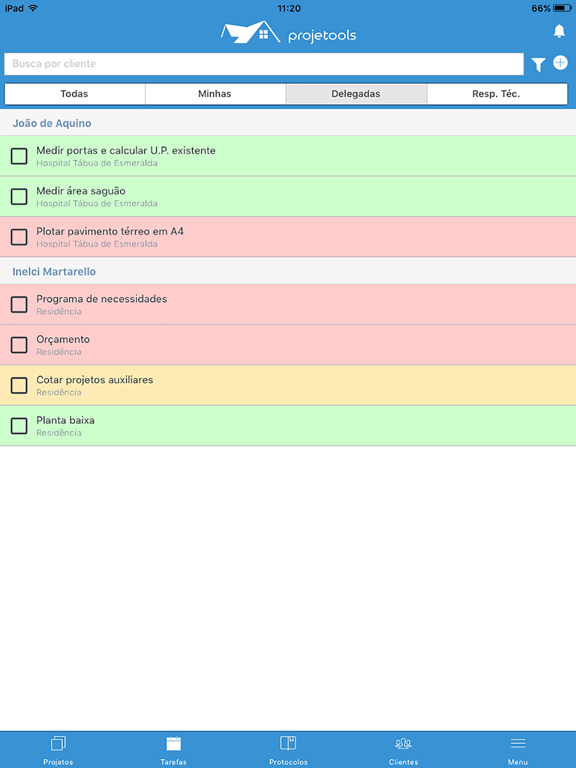
Task: Tap the battery indicator
Action: [x=562, y=8]
